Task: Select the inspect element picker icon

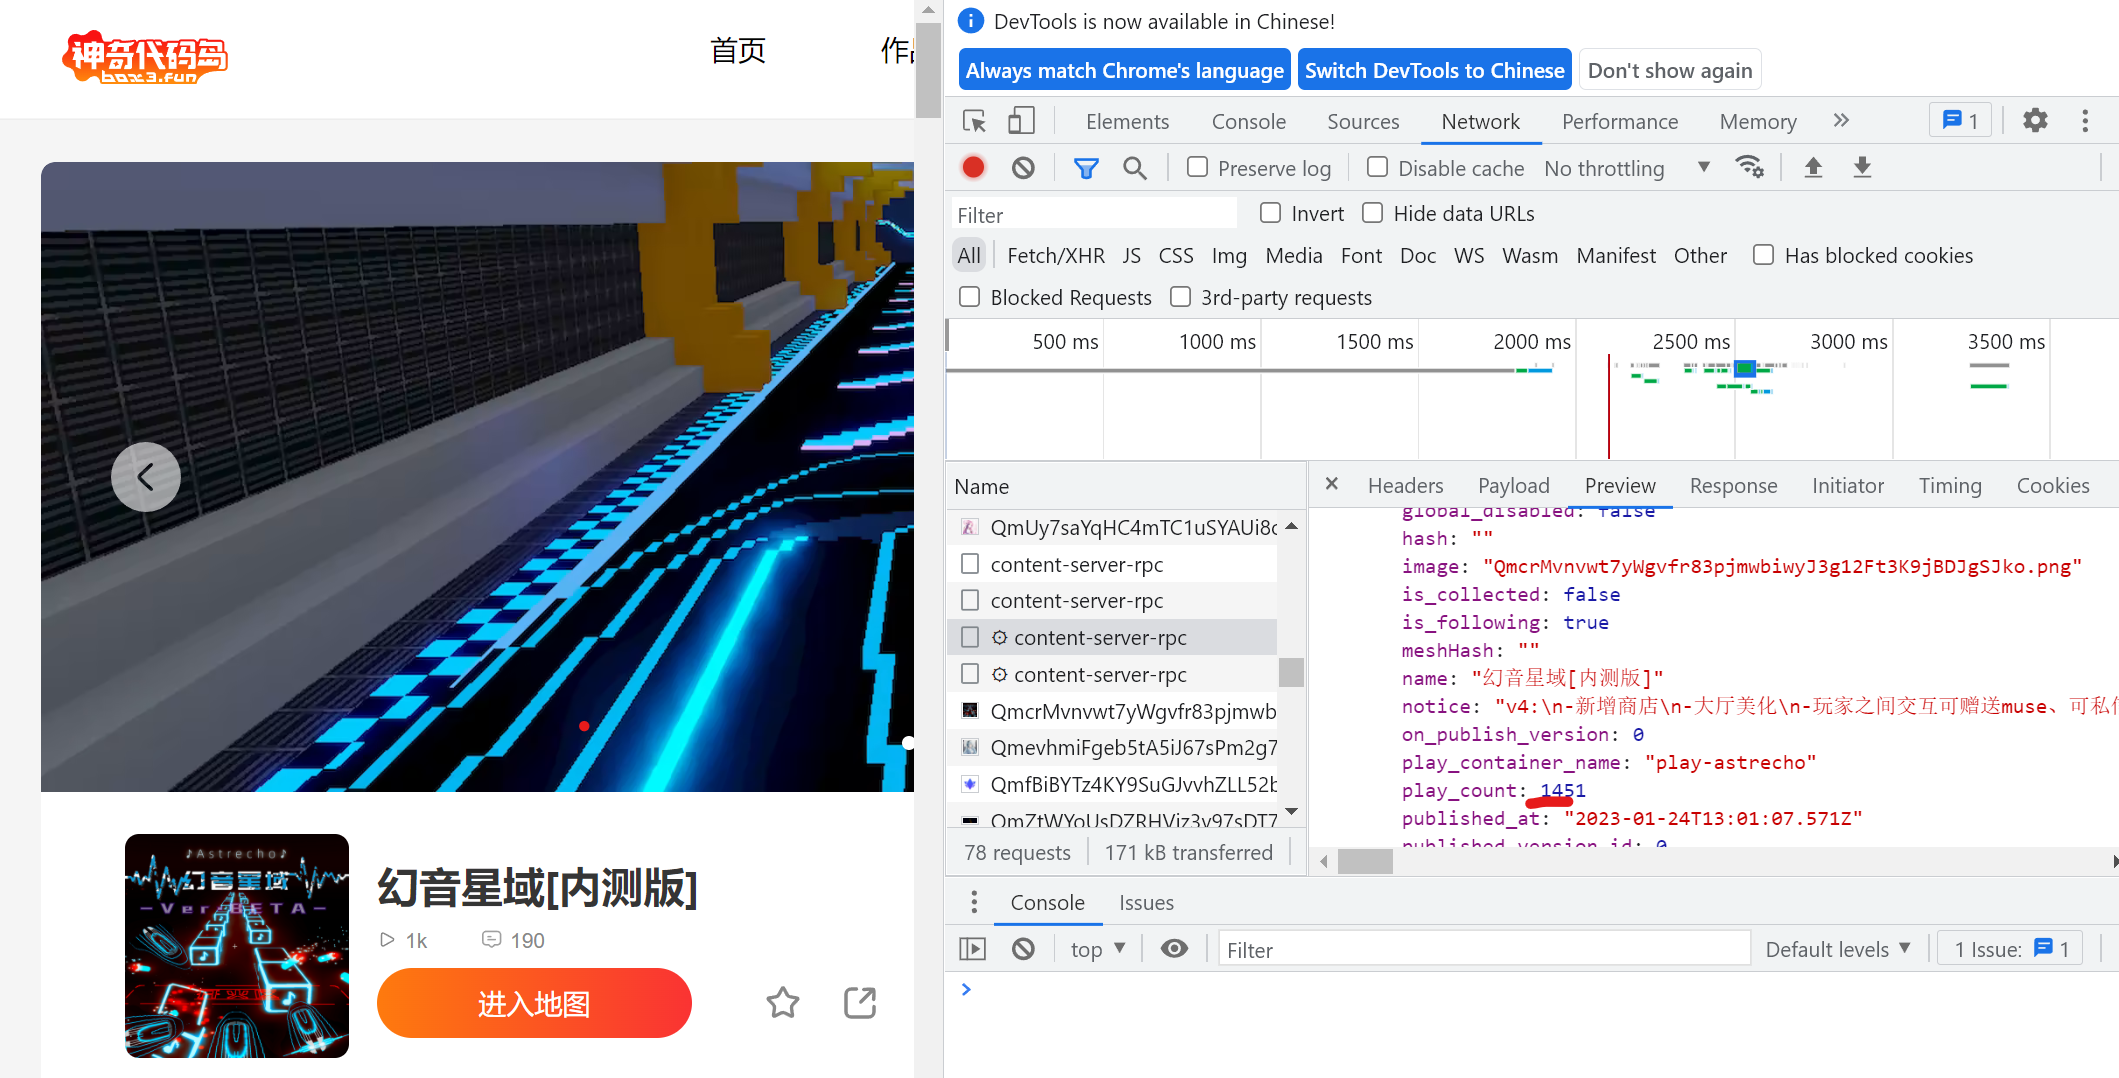Action: [974, 122]
